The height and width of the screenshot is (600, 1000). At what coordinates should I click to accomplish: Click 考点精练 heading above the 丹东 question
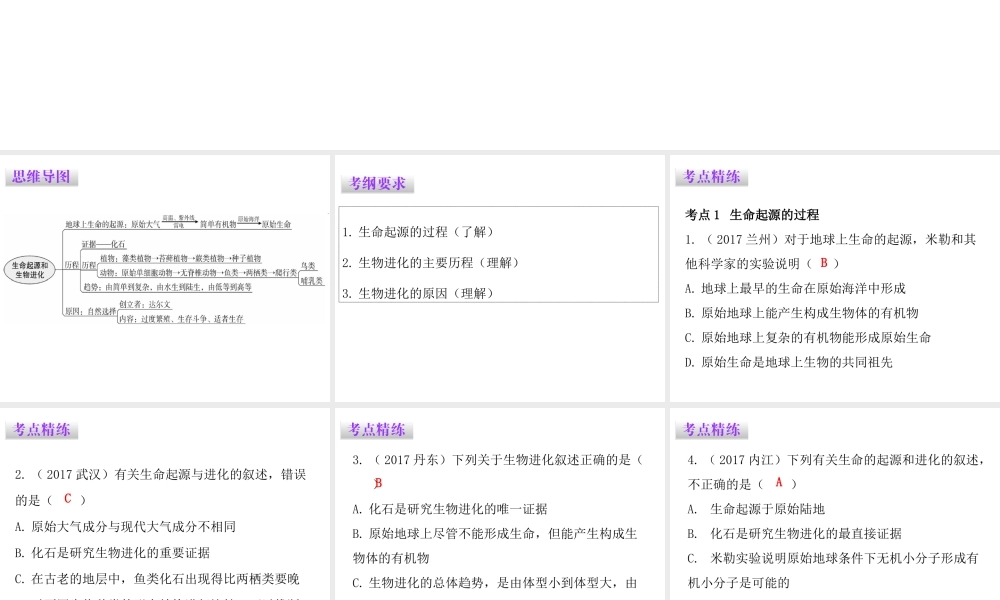coord(377,430)
